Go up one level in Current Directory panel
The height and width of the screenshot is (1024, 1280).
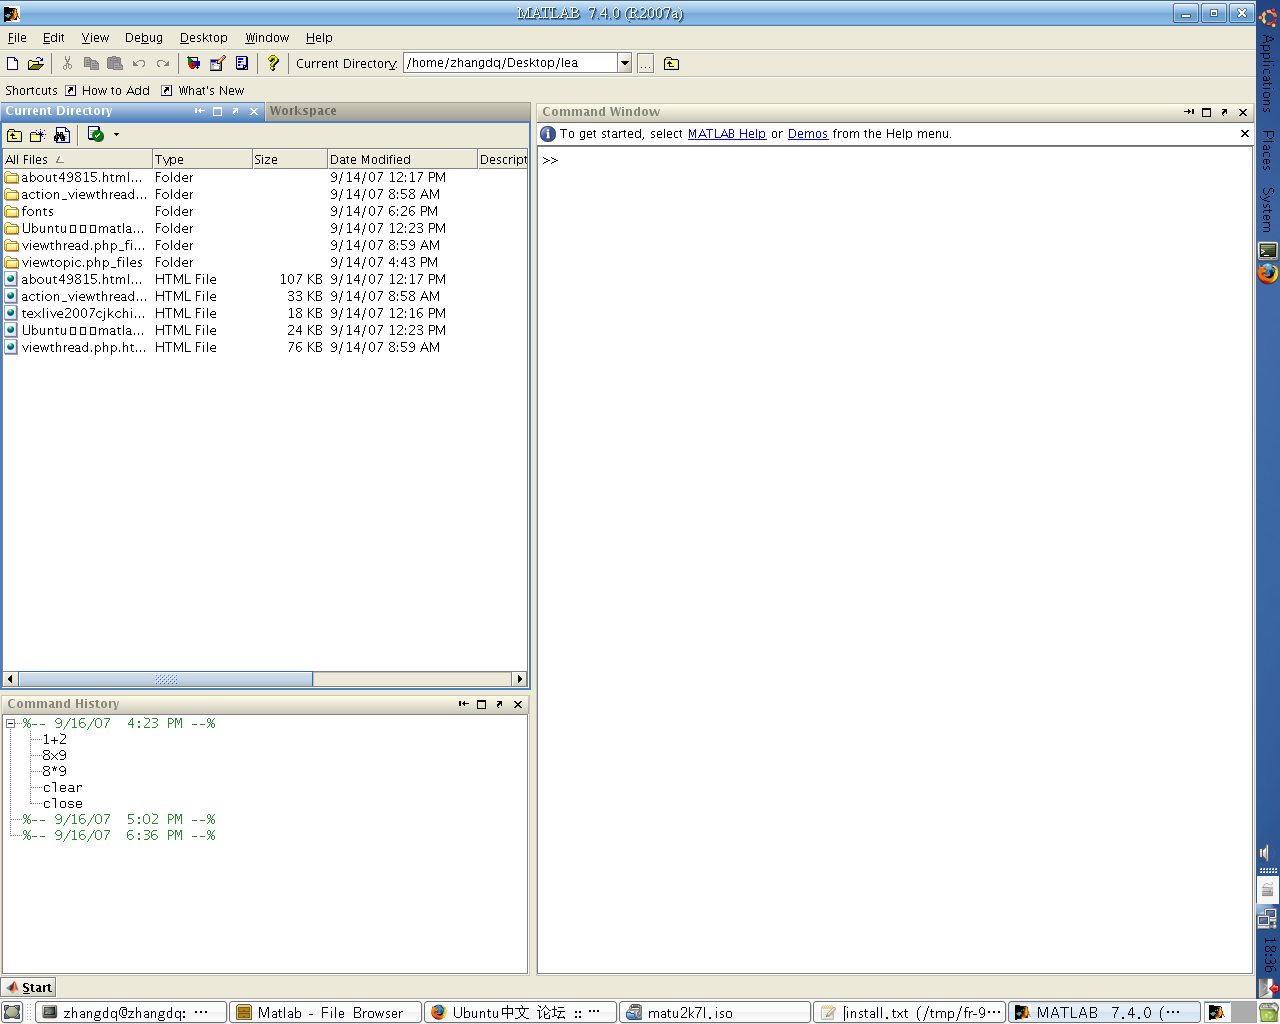[x=14, y=135]
